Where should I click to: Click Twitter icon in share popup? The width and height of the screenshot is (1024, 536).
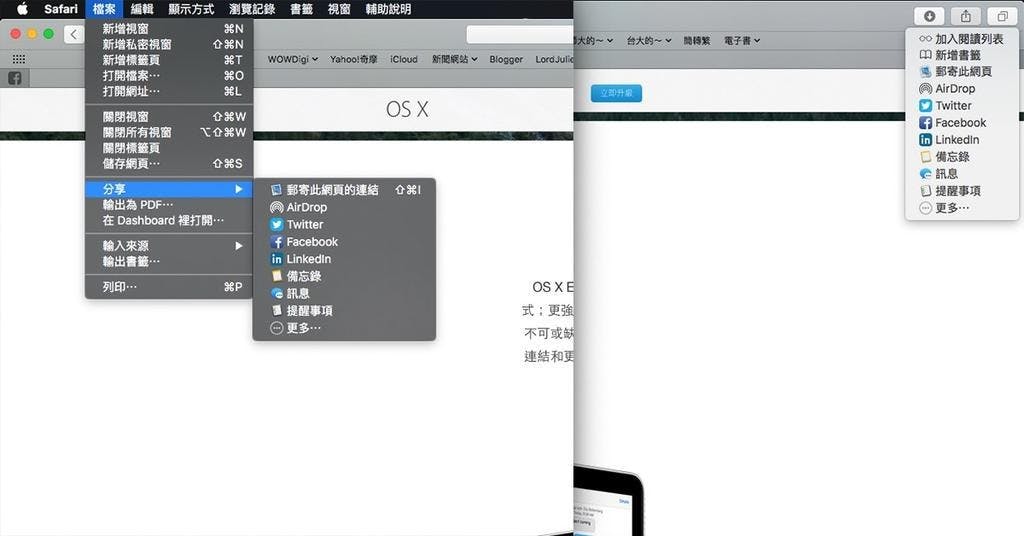pos(925,106)
